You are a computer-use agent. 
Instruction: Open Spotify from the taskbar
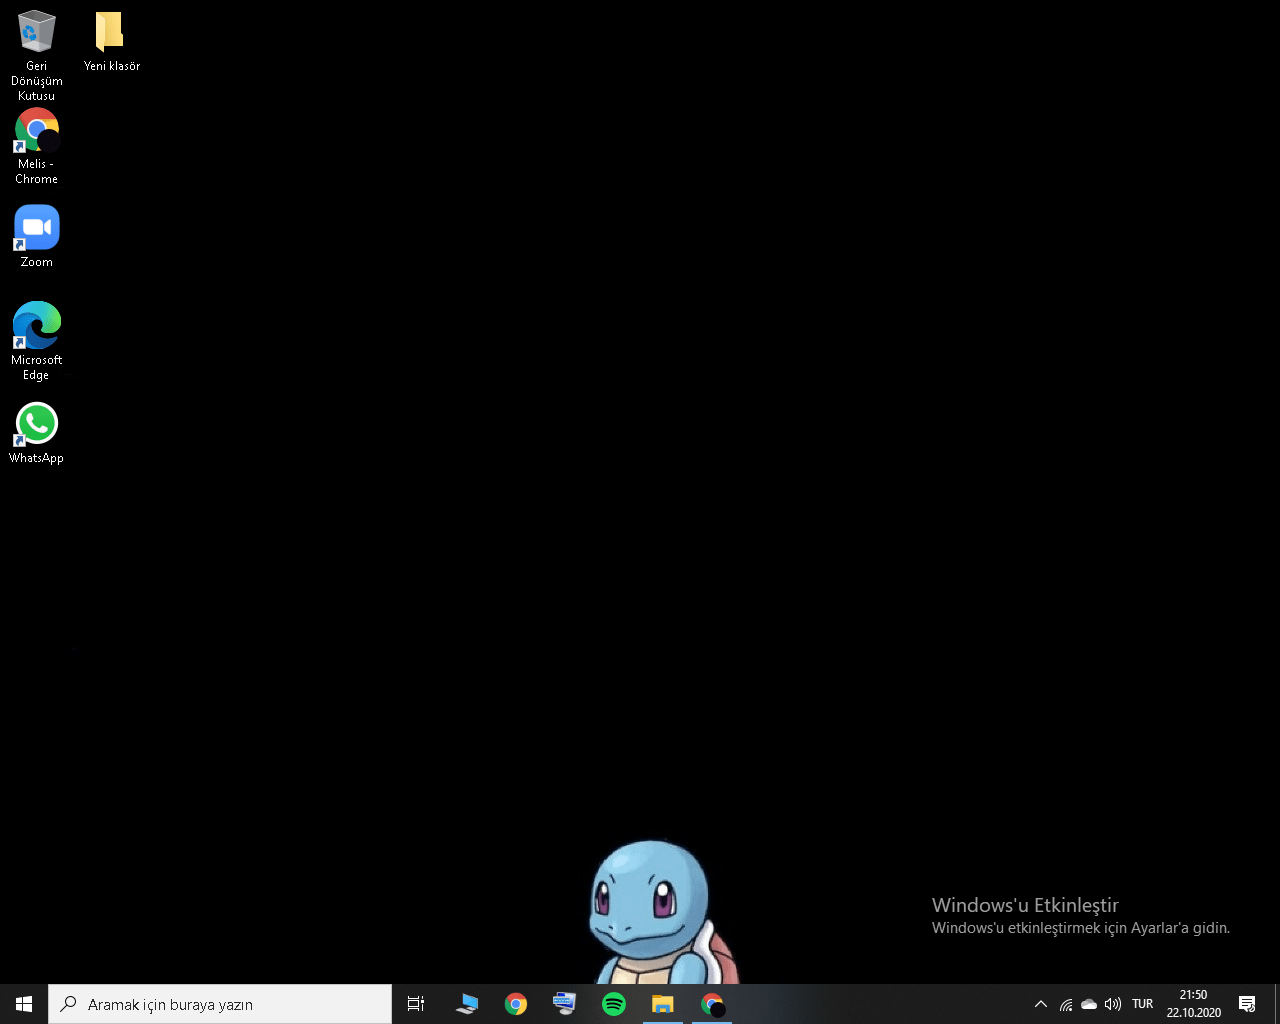pos(614,1004)
